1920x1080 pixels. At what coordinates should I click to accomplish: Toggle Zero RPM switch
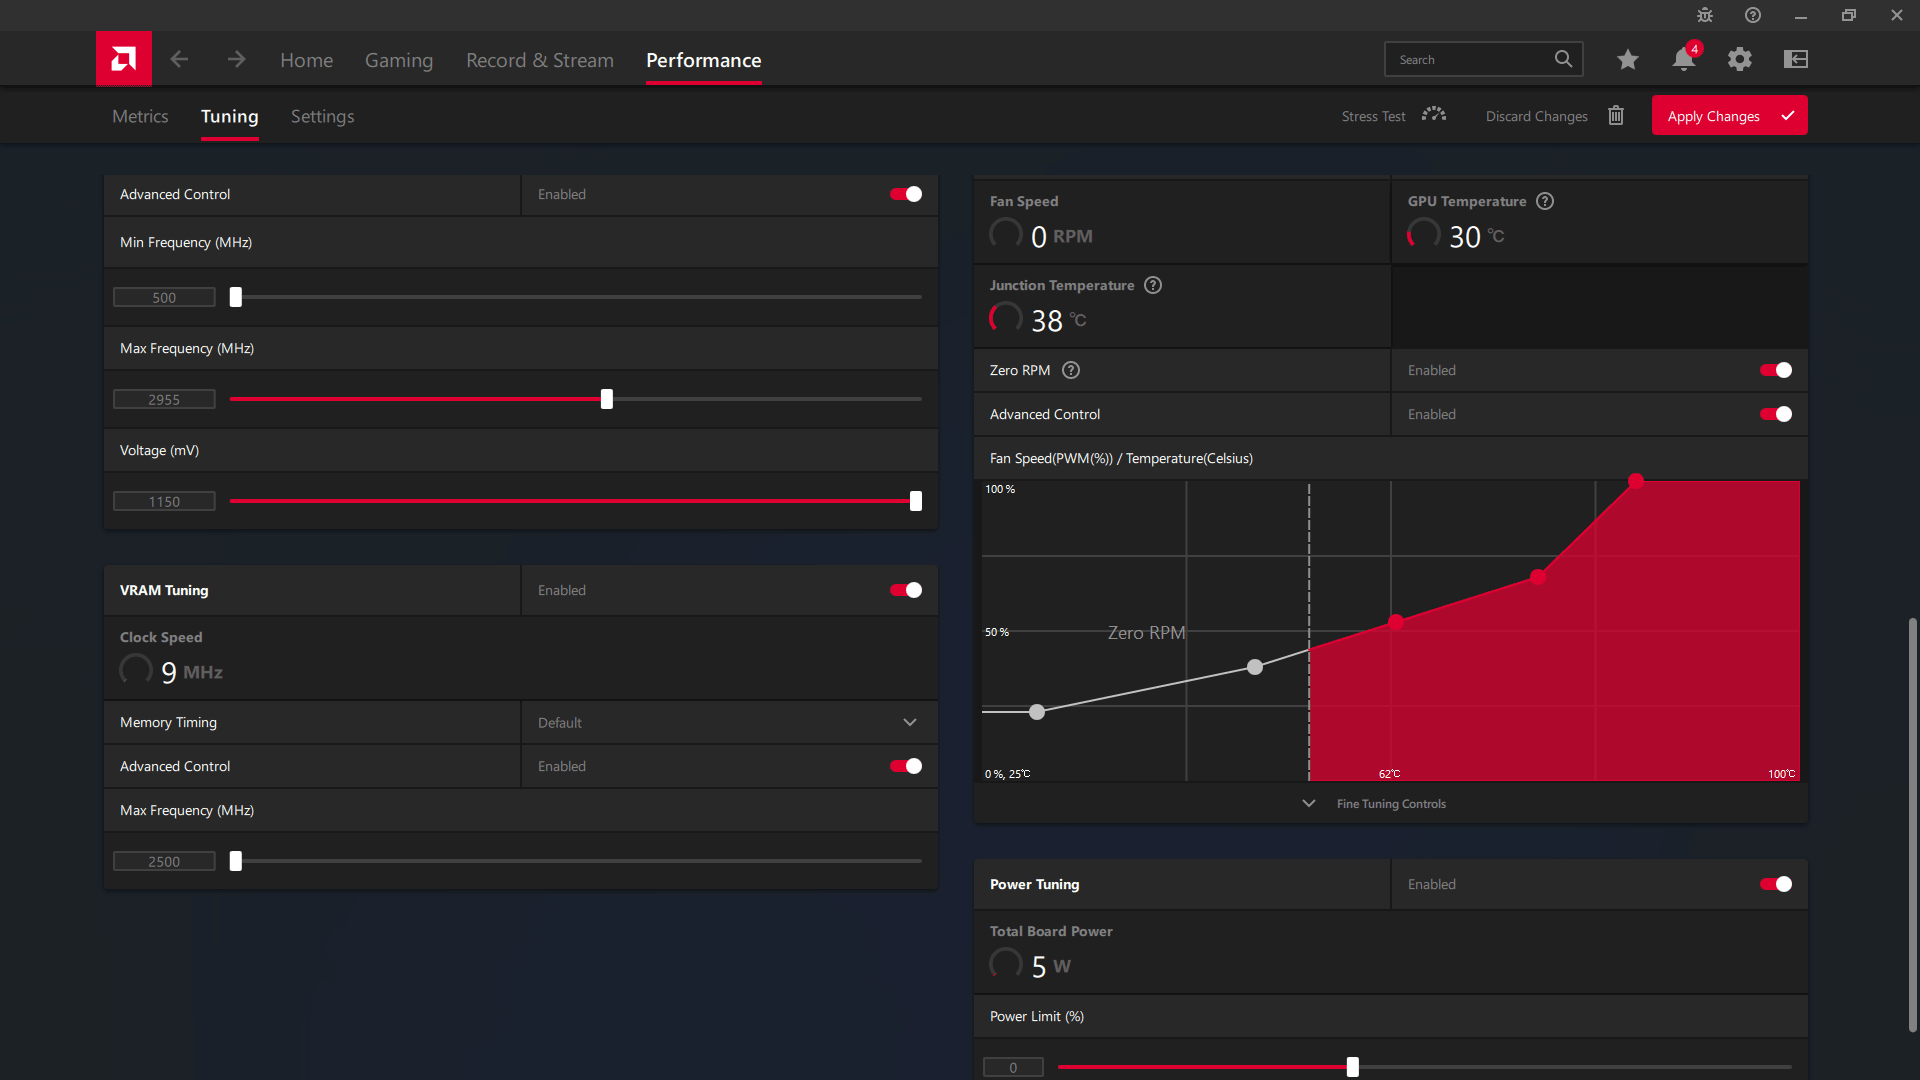click(x=1776, y=370)
